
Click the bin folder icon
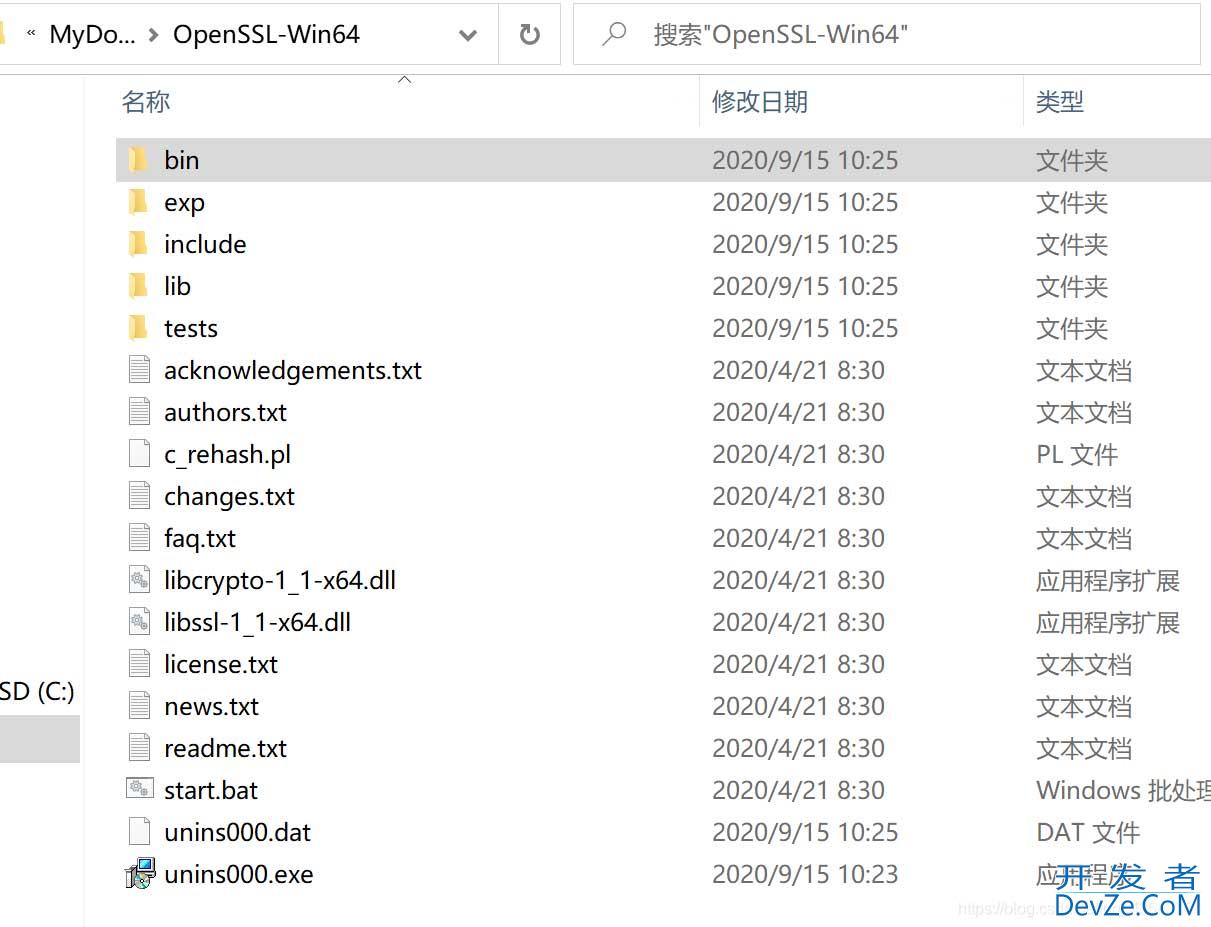[x=139, y=160]
